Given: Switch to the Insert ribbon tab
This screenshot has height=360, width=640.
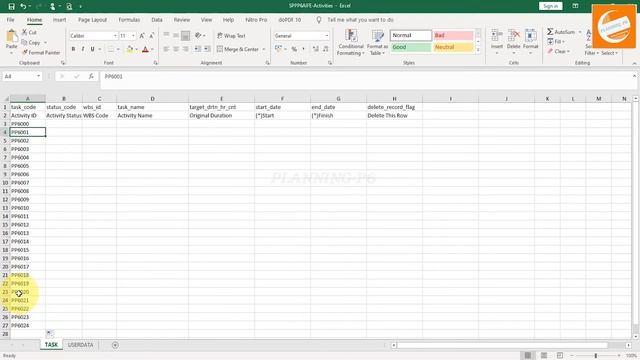Looking at the screenshot, I should coord(59,20).
